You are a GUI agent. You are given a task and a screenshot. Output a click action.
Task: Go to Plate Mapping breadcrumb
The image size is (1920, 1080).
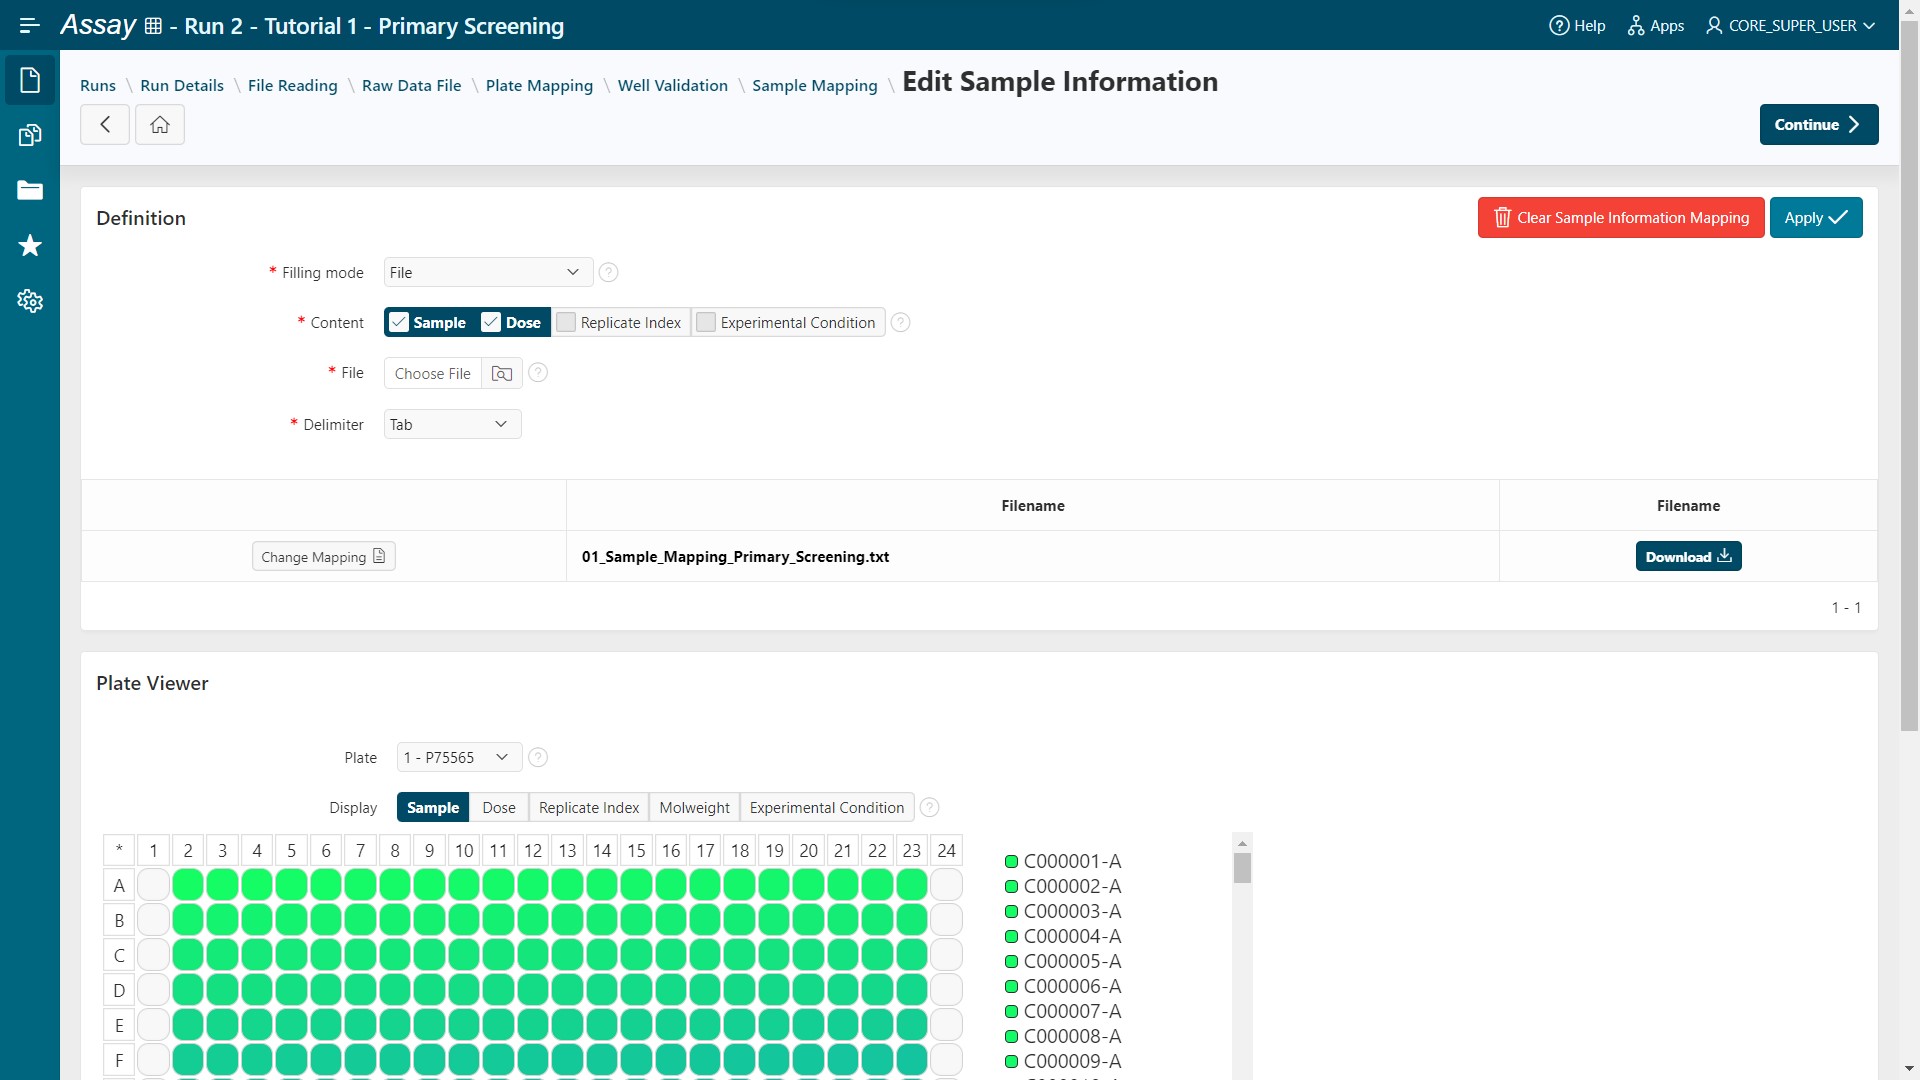pyautogui.click(x=539, y=86)
